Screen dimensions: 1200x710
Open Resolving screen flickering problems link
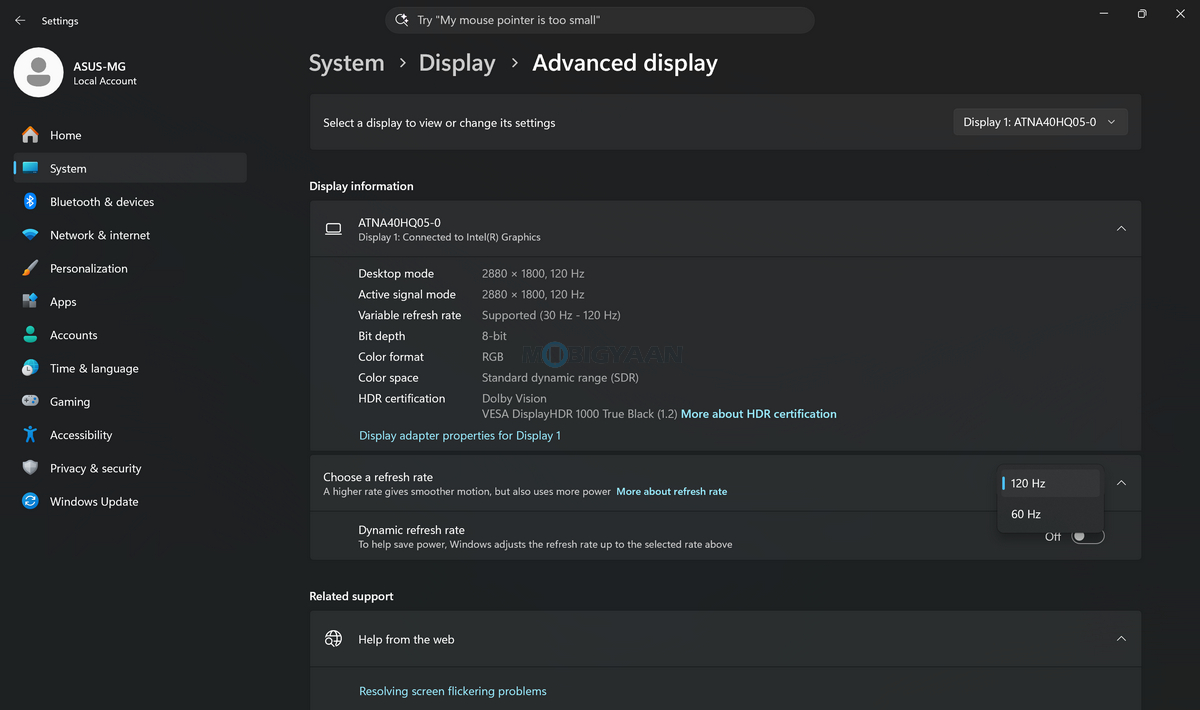click(453, 691)
